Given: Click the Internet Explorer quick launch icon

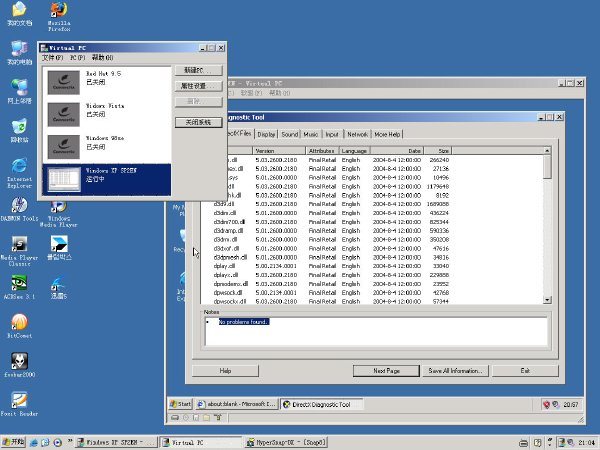Looking at the screenshot, I should pyautogui.click(x=34, y=443).
